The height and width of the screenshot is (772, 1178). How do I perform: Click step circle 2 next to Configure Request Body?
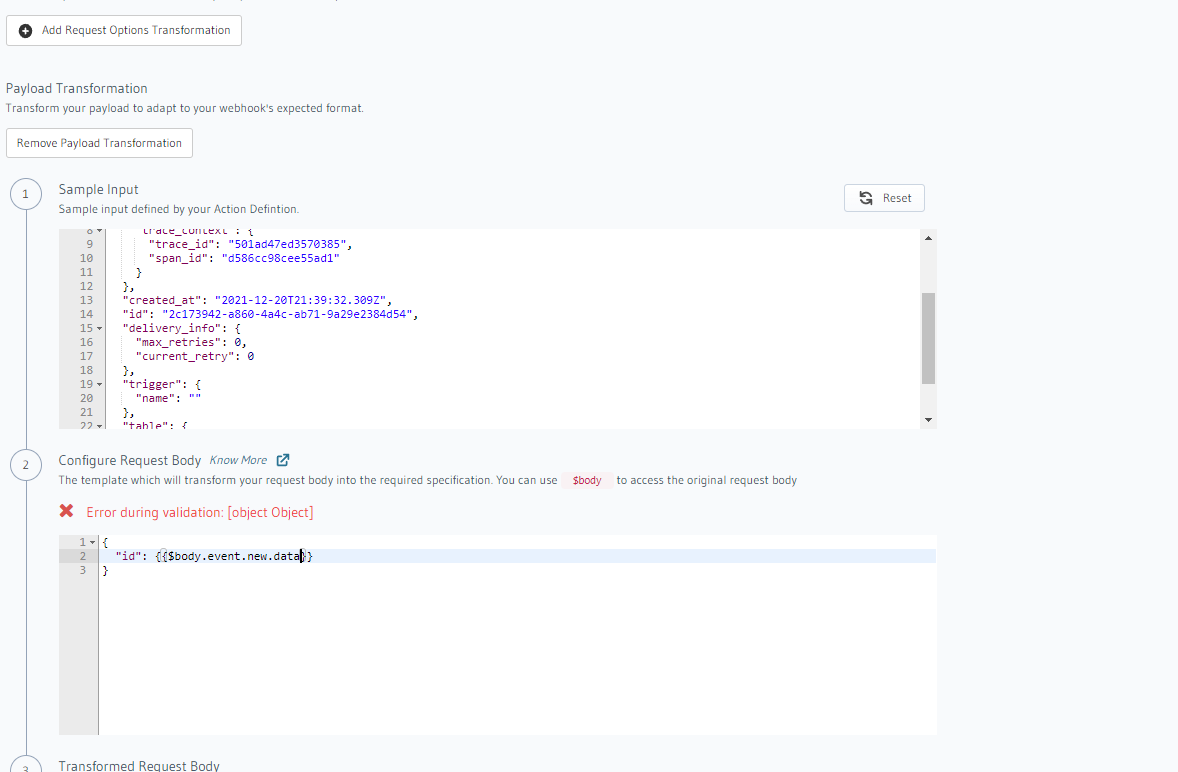26,464
